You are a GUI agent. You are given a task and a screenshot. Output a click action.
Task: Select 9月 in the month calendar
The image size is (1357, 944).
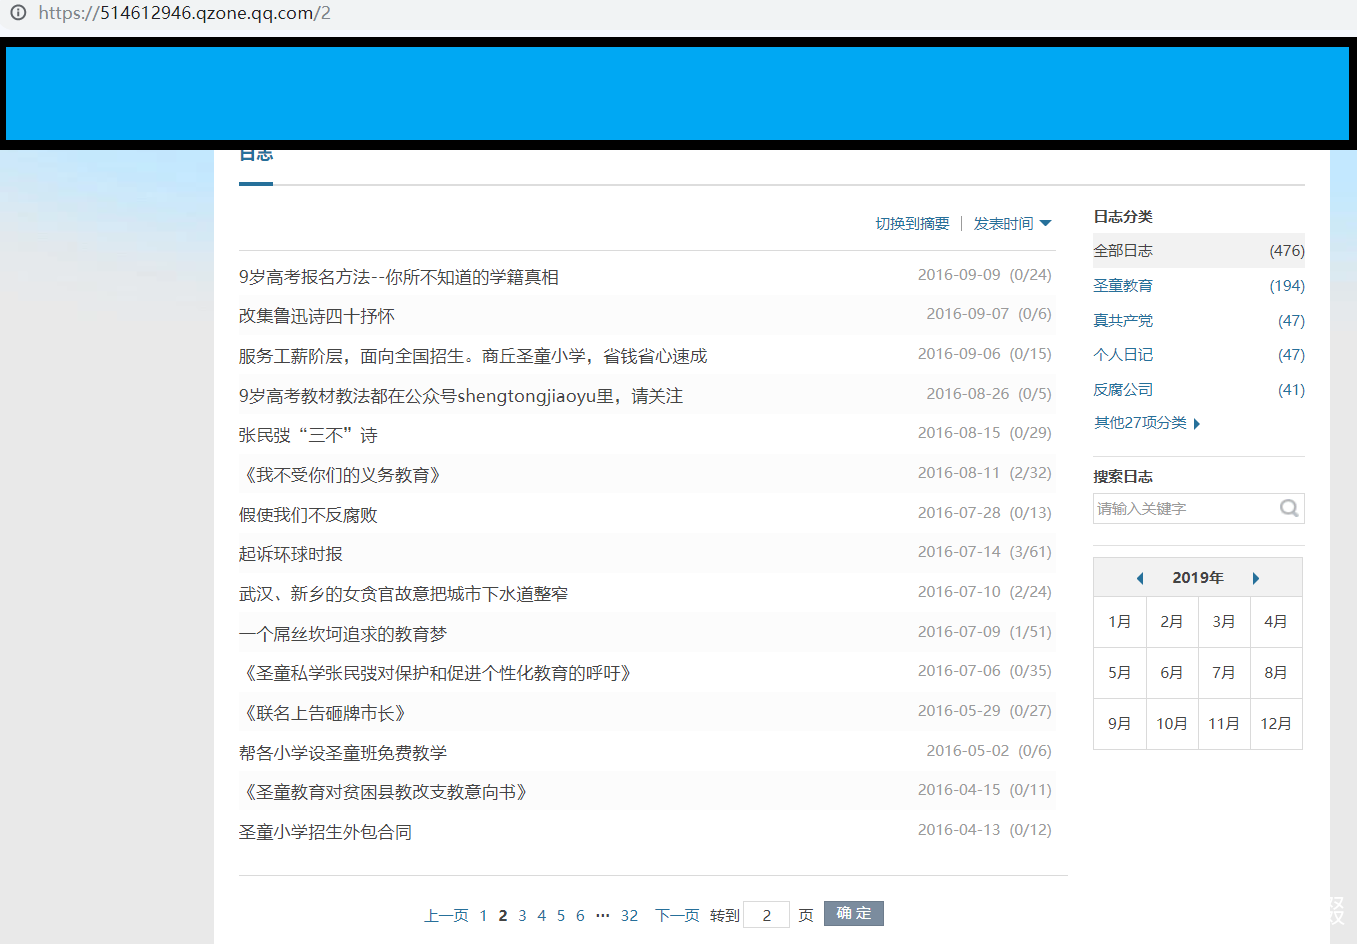1120,724
